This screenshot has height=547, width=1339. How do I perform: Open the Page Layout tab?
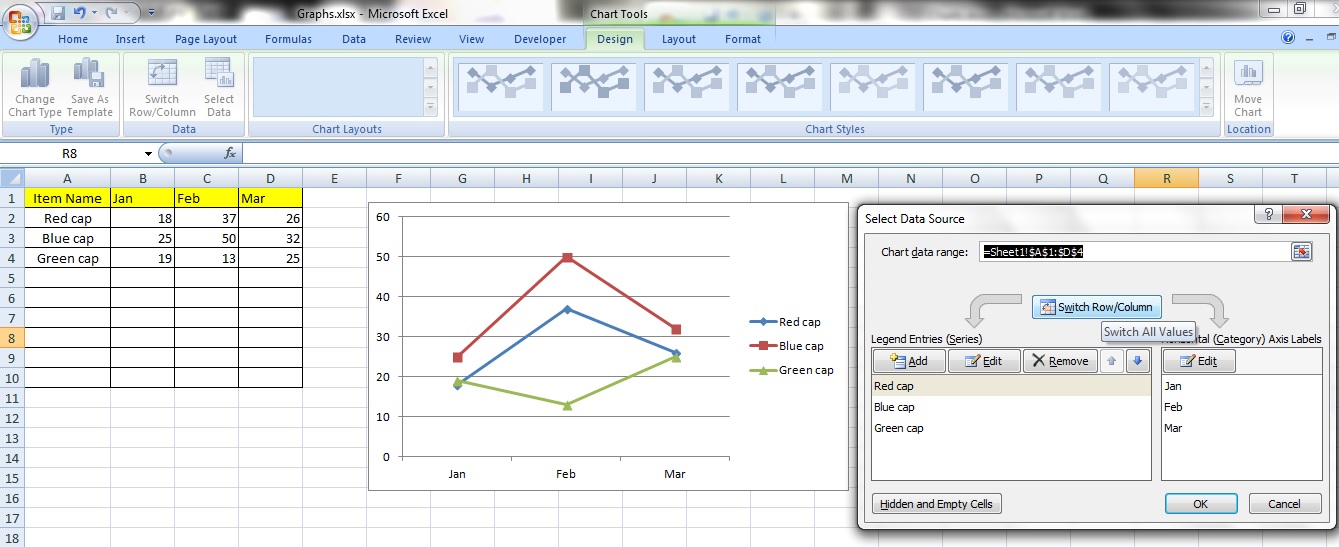(206, 39)
